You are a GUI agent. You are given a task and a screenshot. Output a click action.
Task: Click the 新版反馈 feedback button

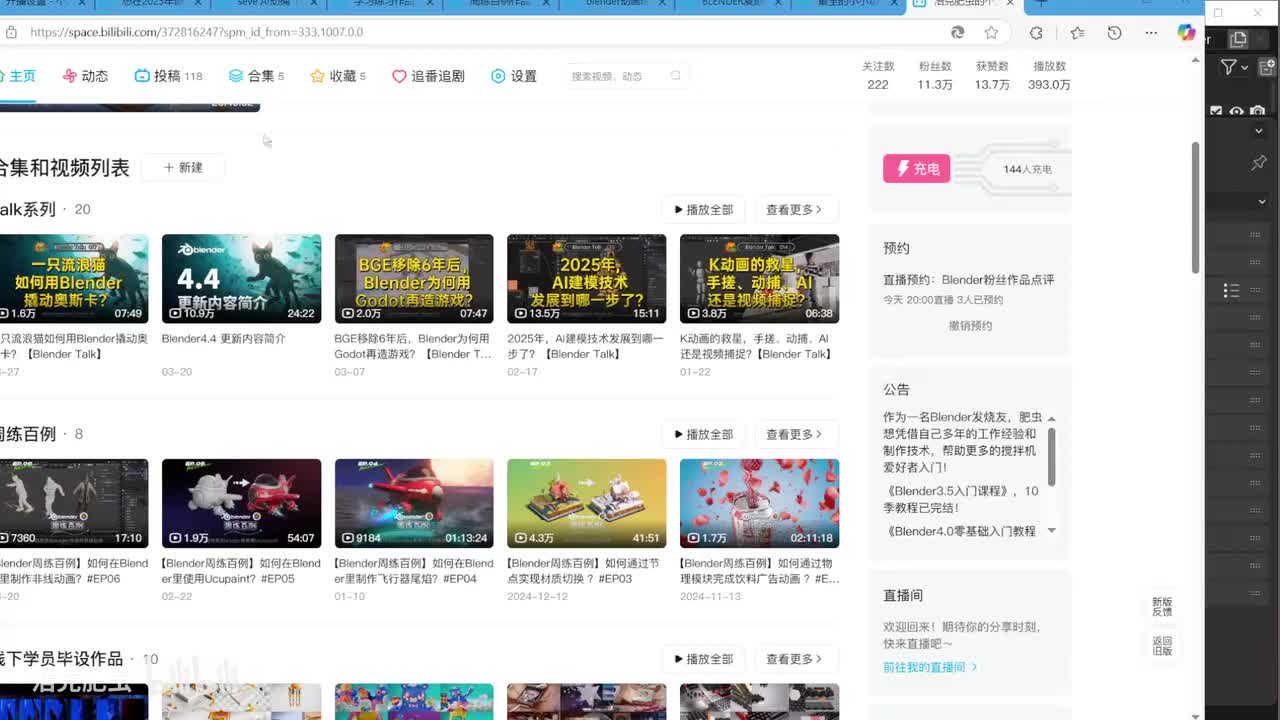1162,607
